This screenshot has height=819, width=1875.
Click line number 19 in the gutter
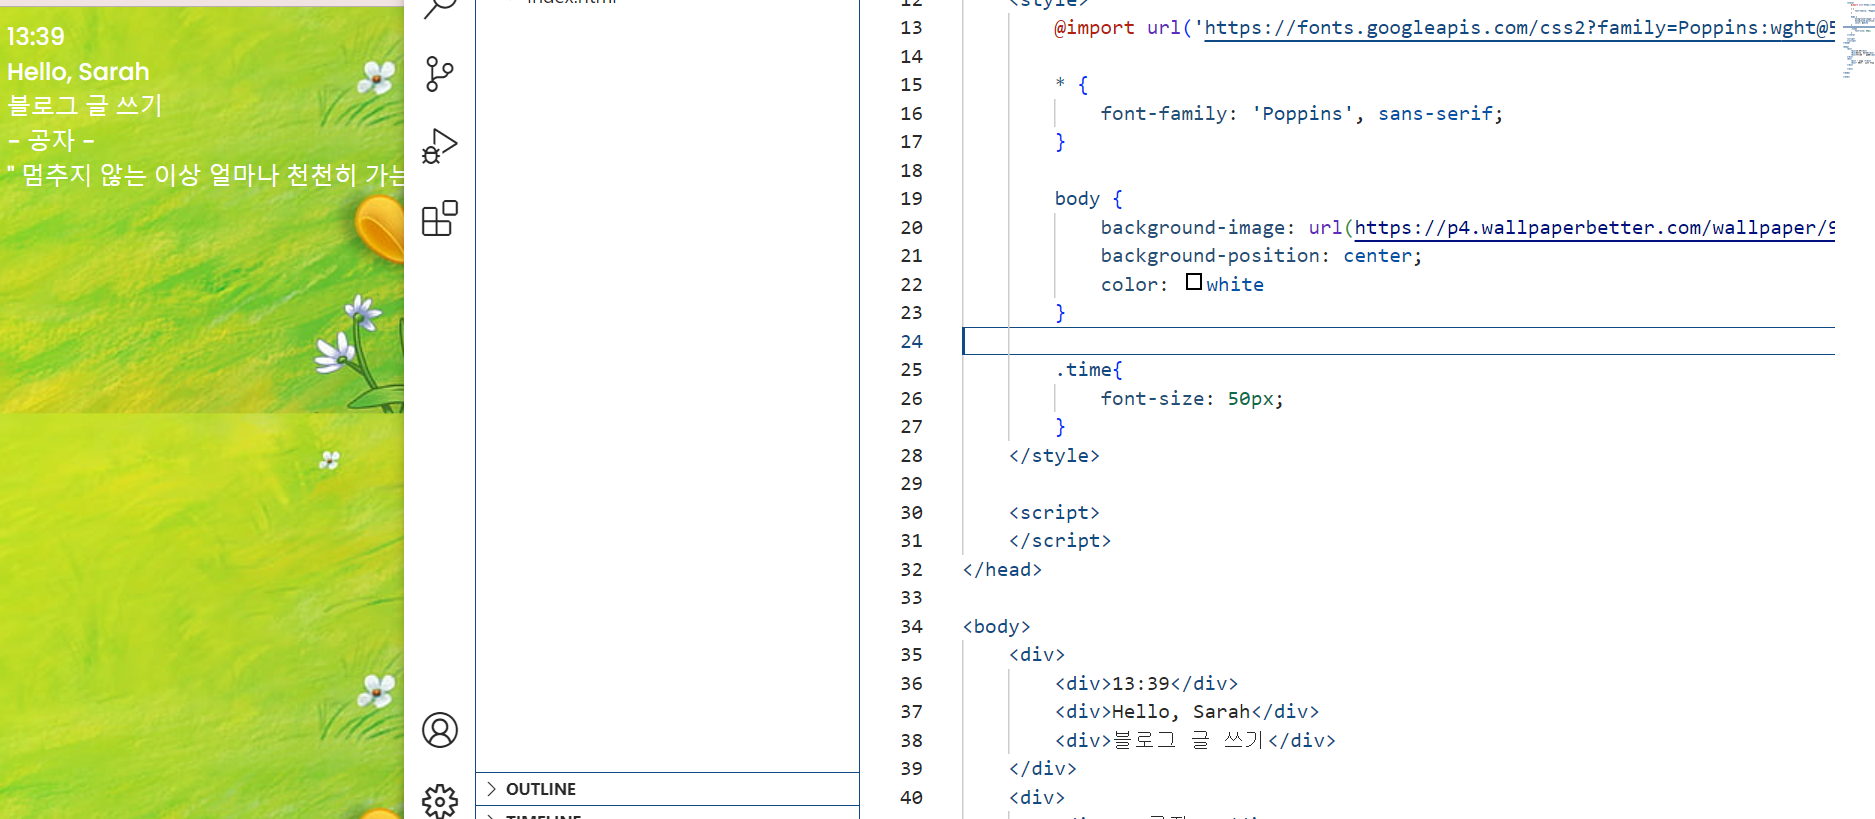click(x=911, y=199)
